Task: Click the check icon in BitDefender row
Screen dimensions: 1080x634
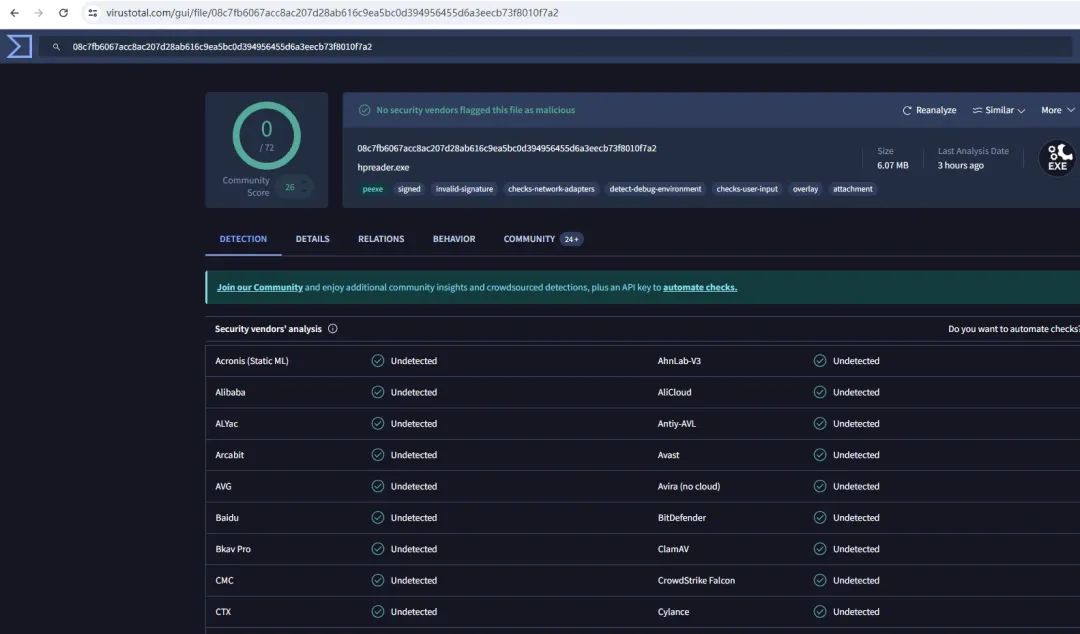Action: point(820,518)
